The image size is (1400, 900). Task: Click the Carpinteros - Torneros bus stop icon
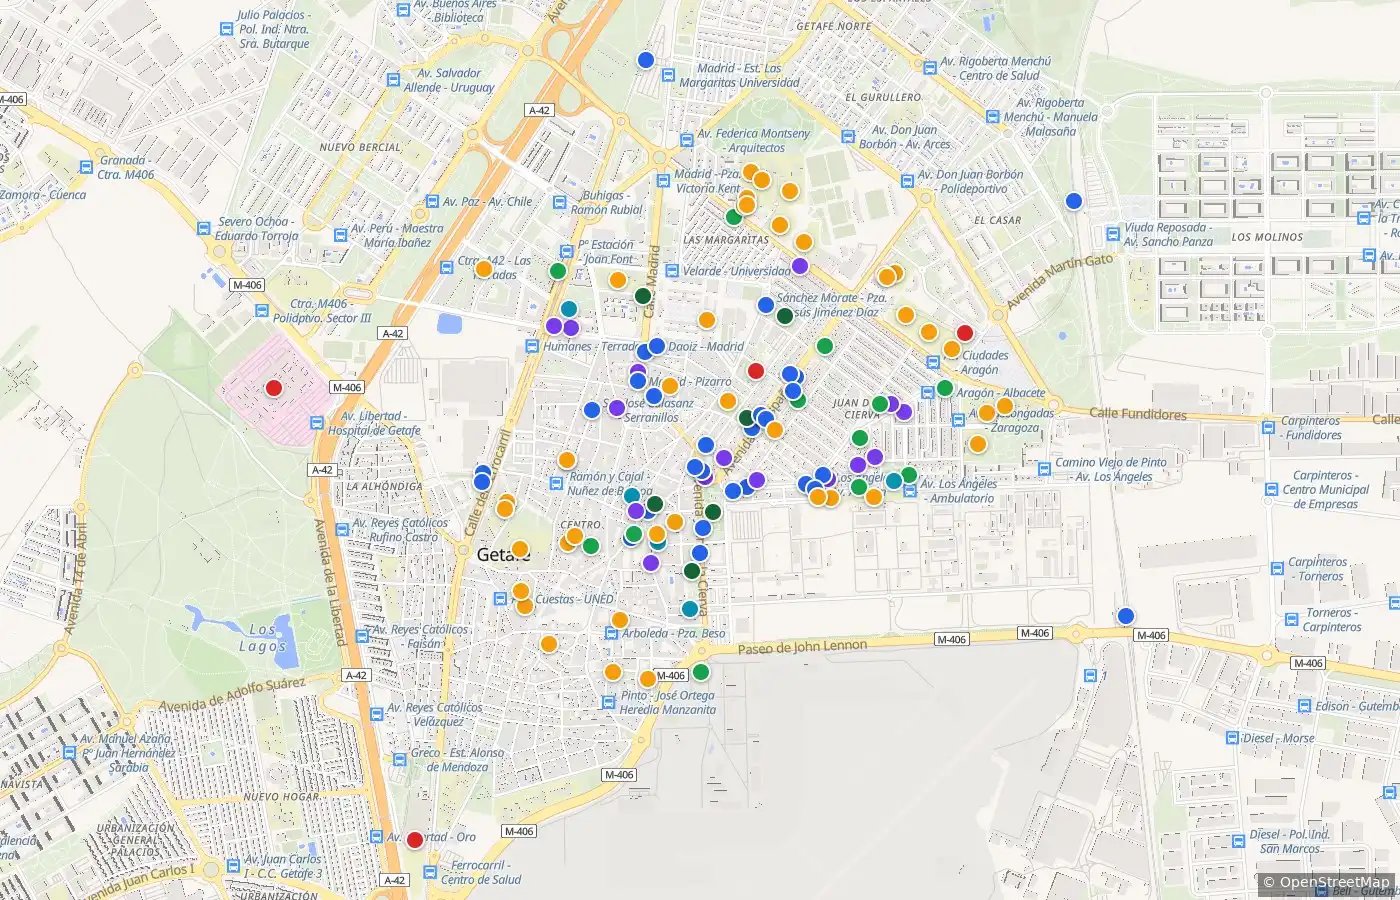coord(1277,569)
